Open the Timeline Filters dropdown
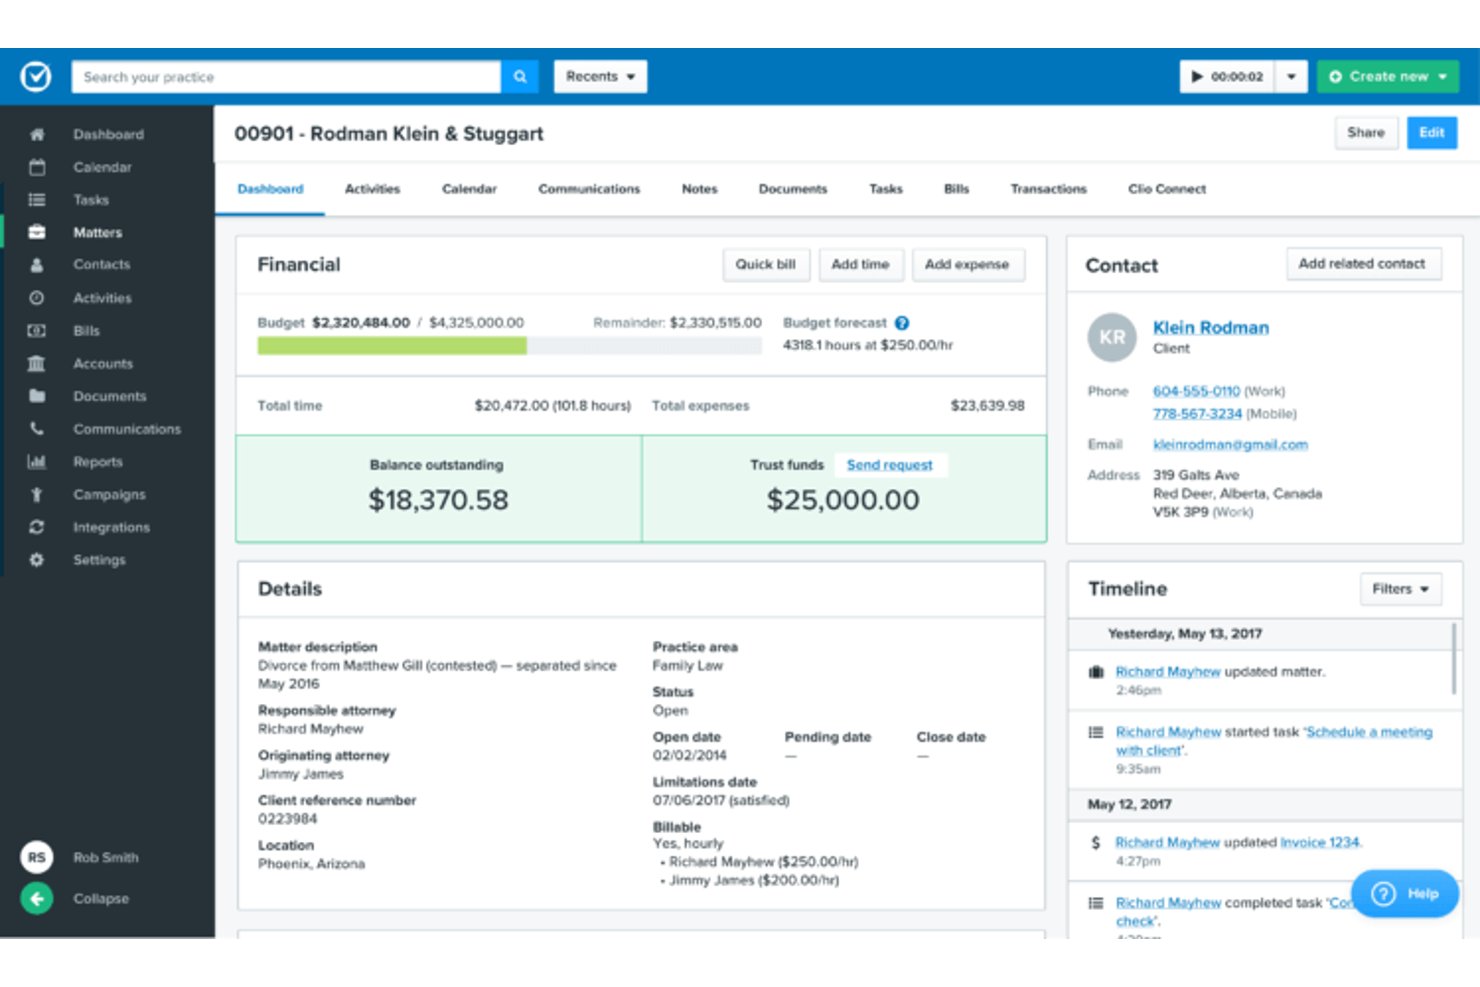This screenshot has width=1480, height=987. tap(1400, 589)
